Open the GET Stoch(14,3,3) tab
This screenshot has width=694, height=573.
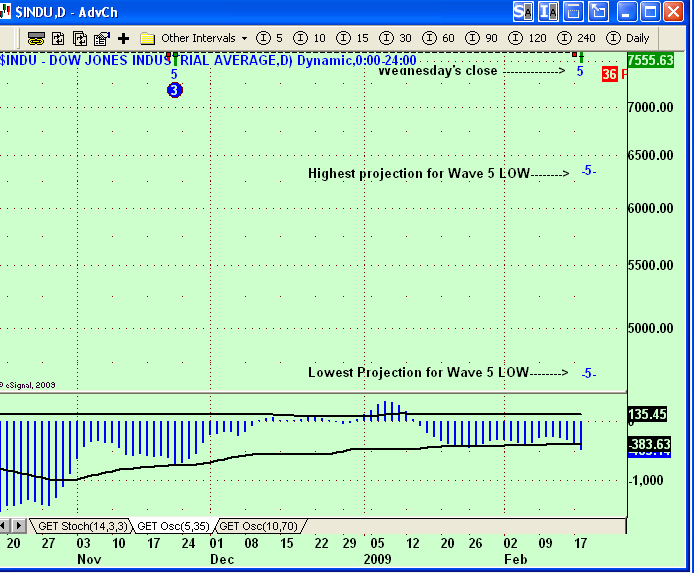(x=82, y=526)
